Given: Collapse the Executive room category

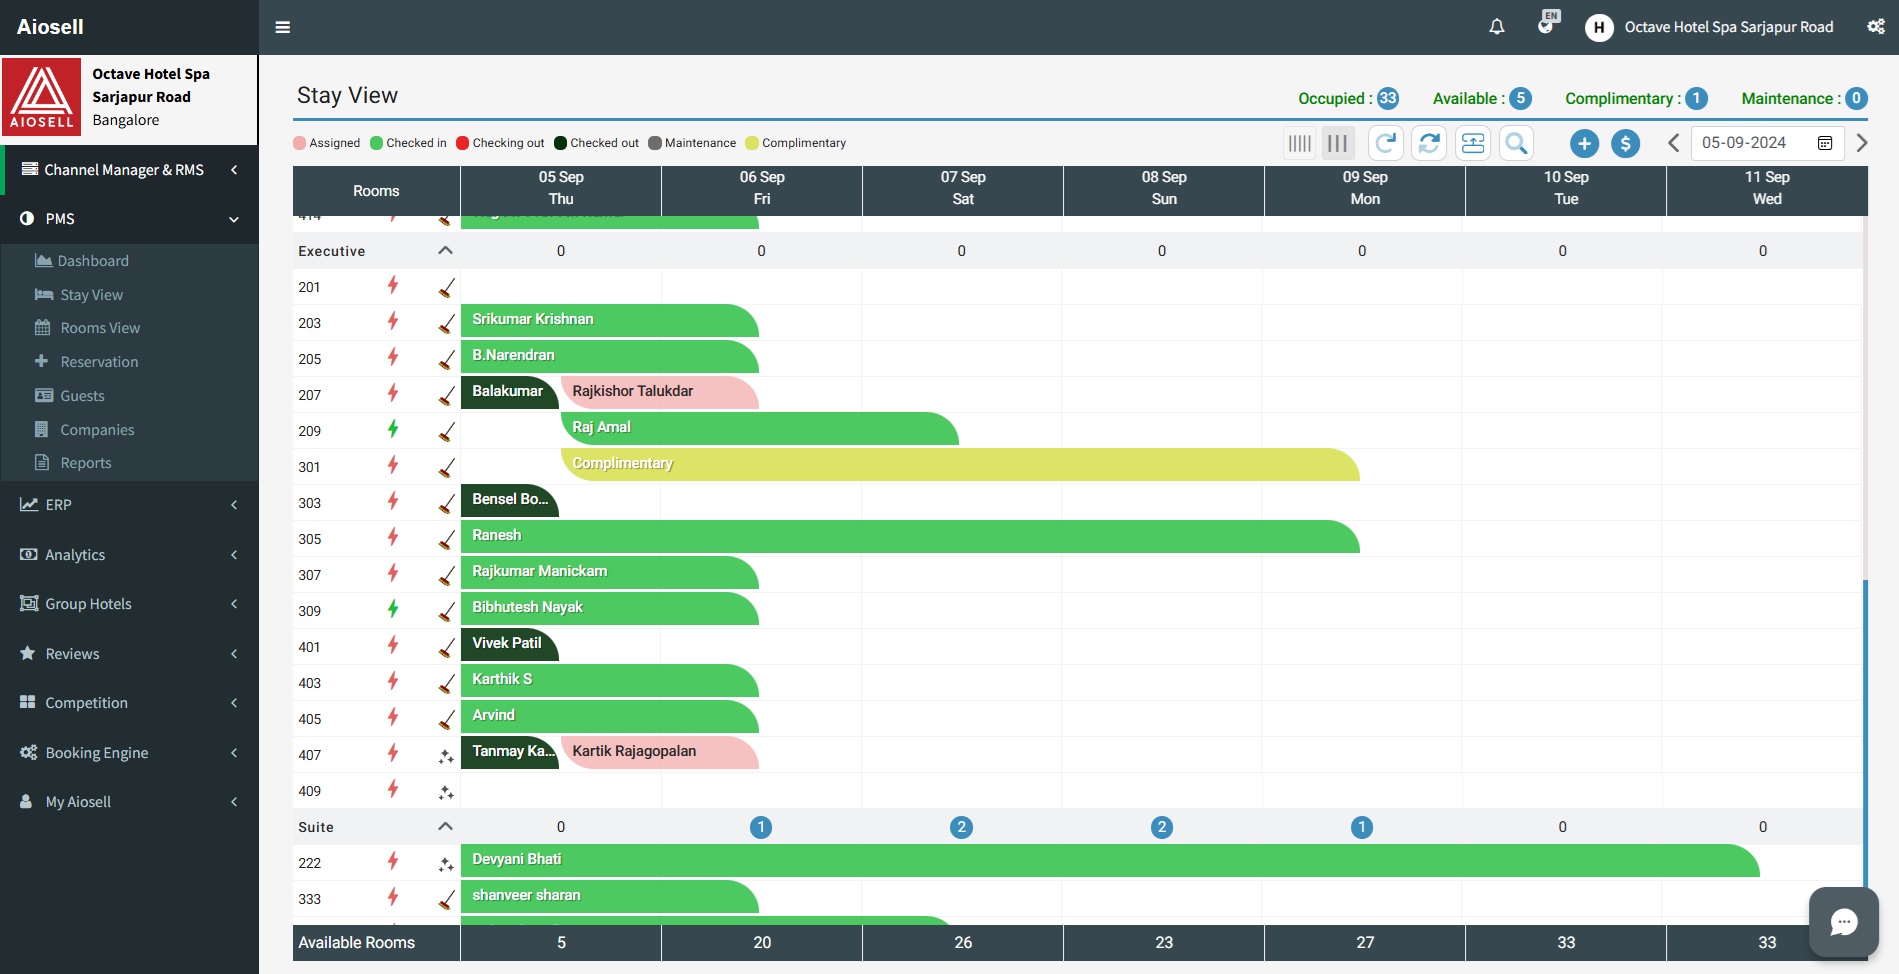Looking at the screenshot, I should [445, 251].
